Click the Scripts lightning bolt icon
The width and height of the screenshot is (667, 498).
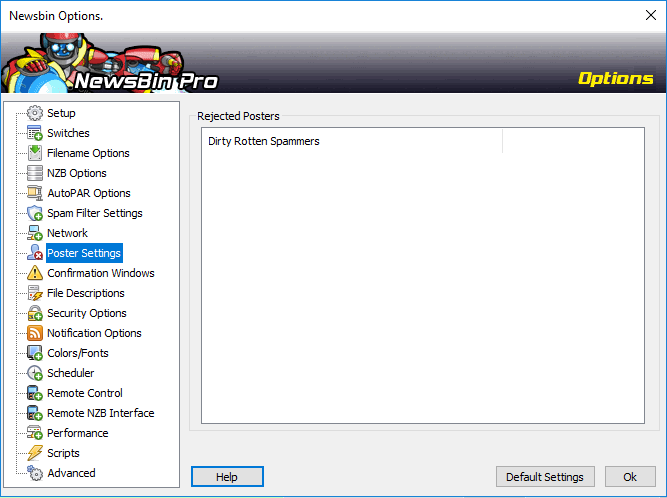pyautogui.click(x=34, y=453)
